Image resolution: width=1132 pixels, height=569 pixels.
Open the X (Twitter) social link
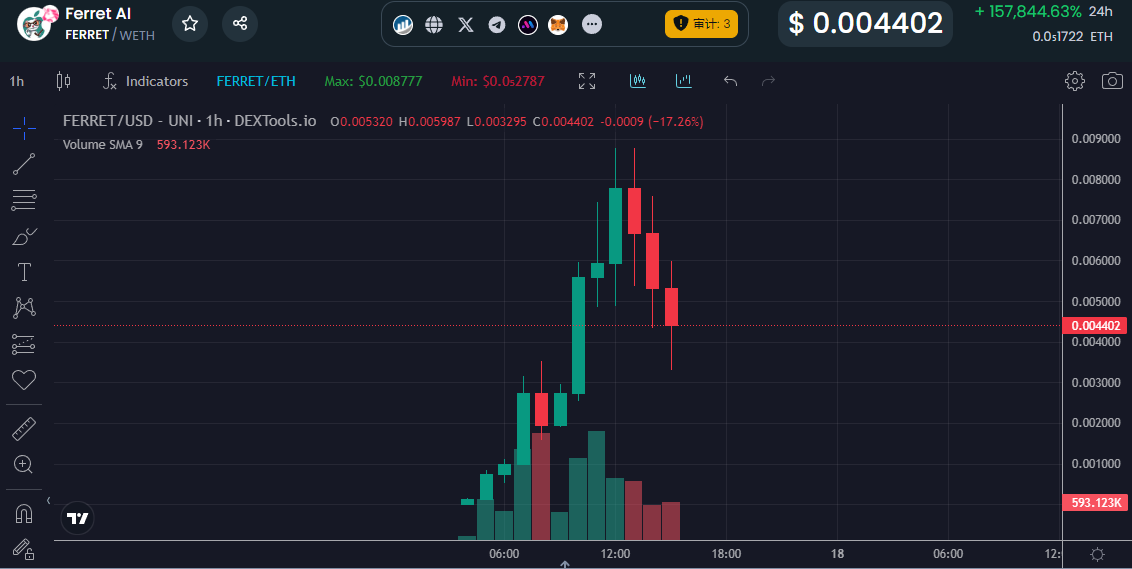(466, 25)
